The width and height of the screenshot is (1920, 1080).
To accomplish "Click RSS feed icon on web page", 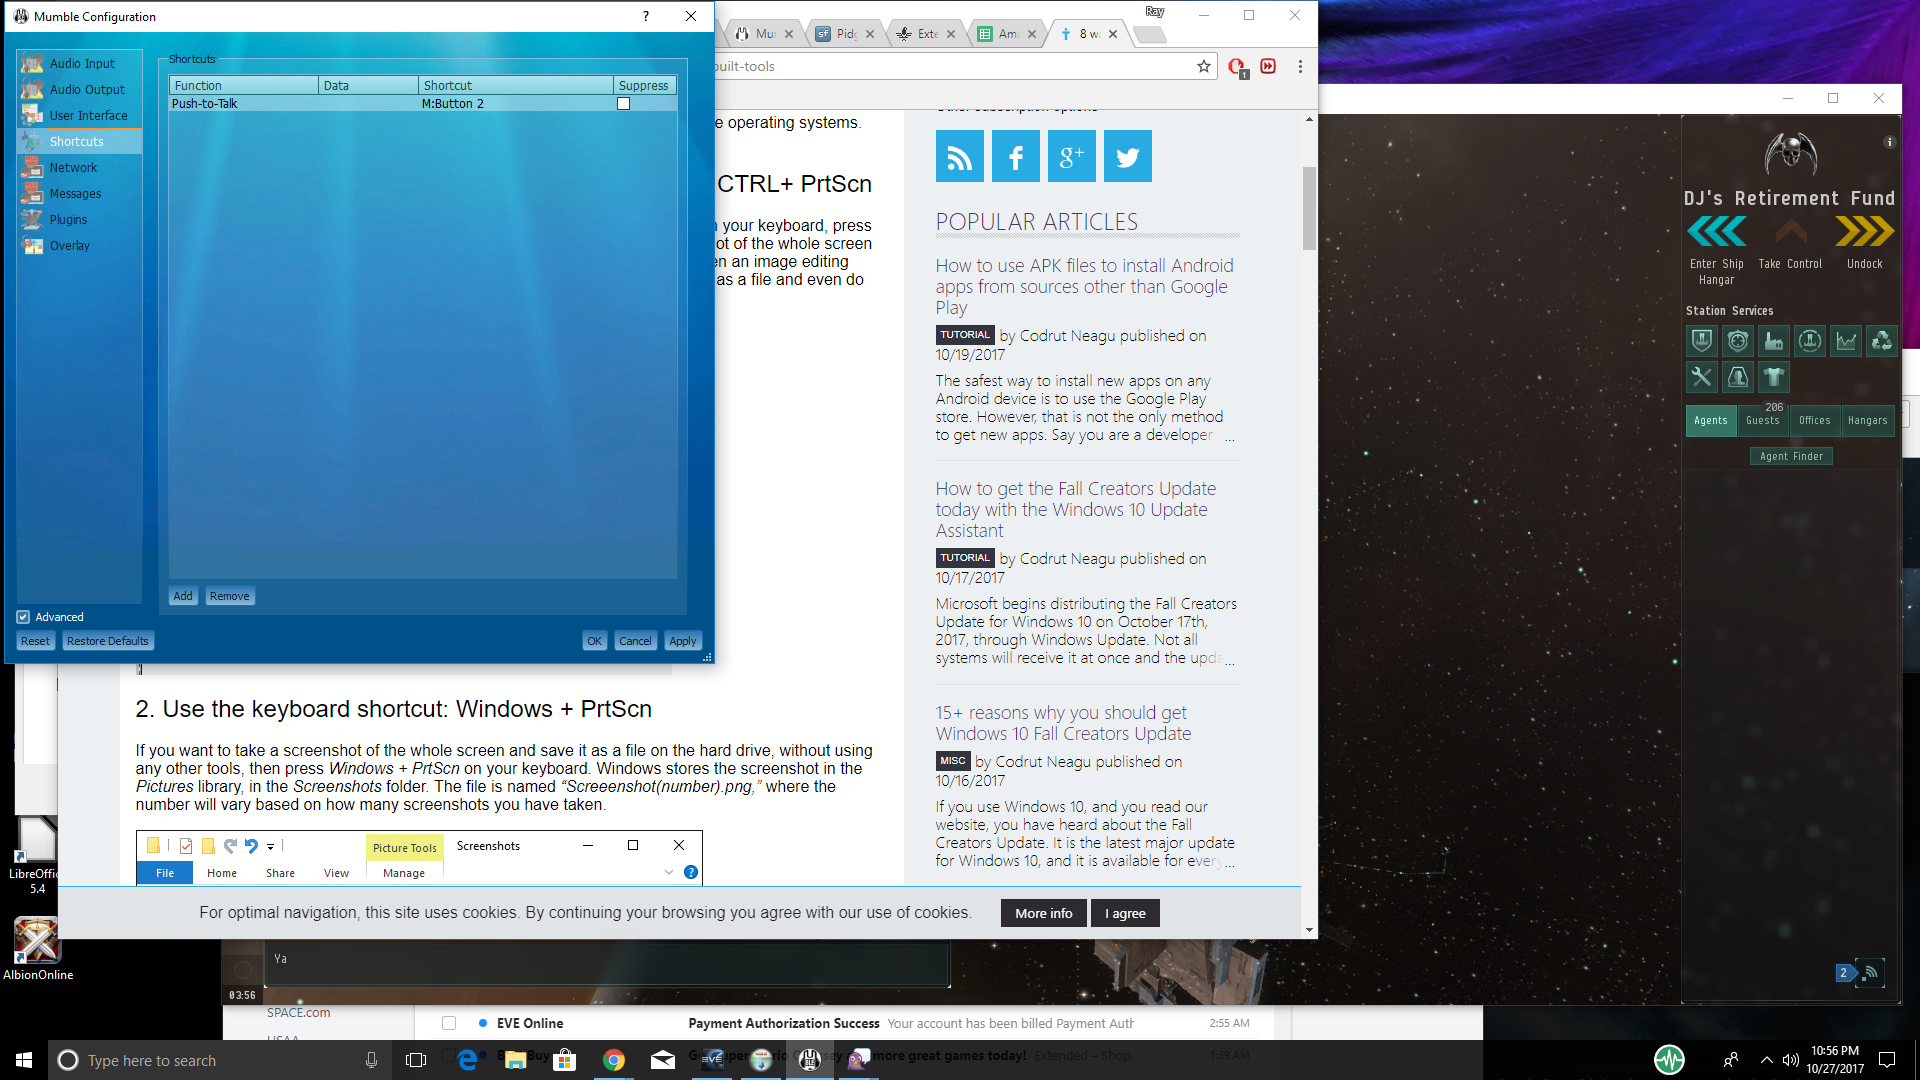I will pyautogui.click(x=960, y=156).
